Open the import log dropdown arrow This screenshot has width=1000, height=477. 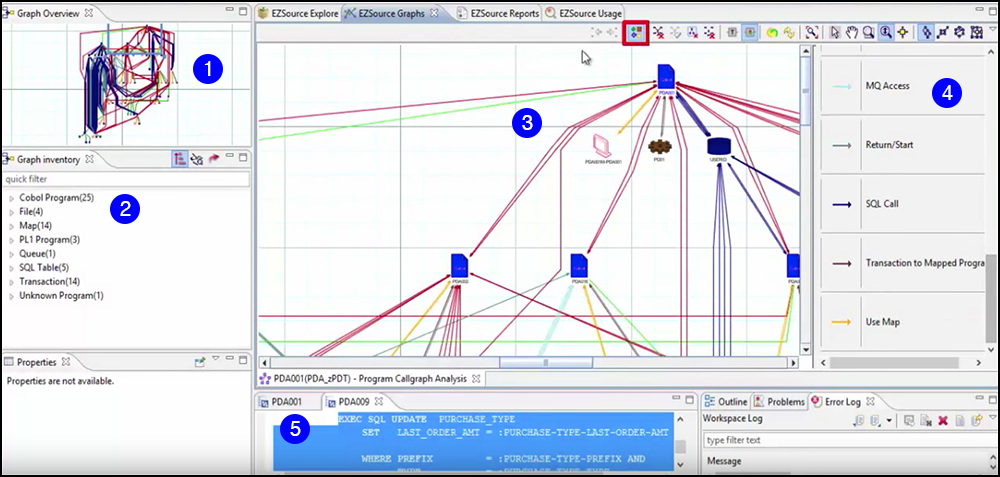pyautogui.click(x=889, y=420)
